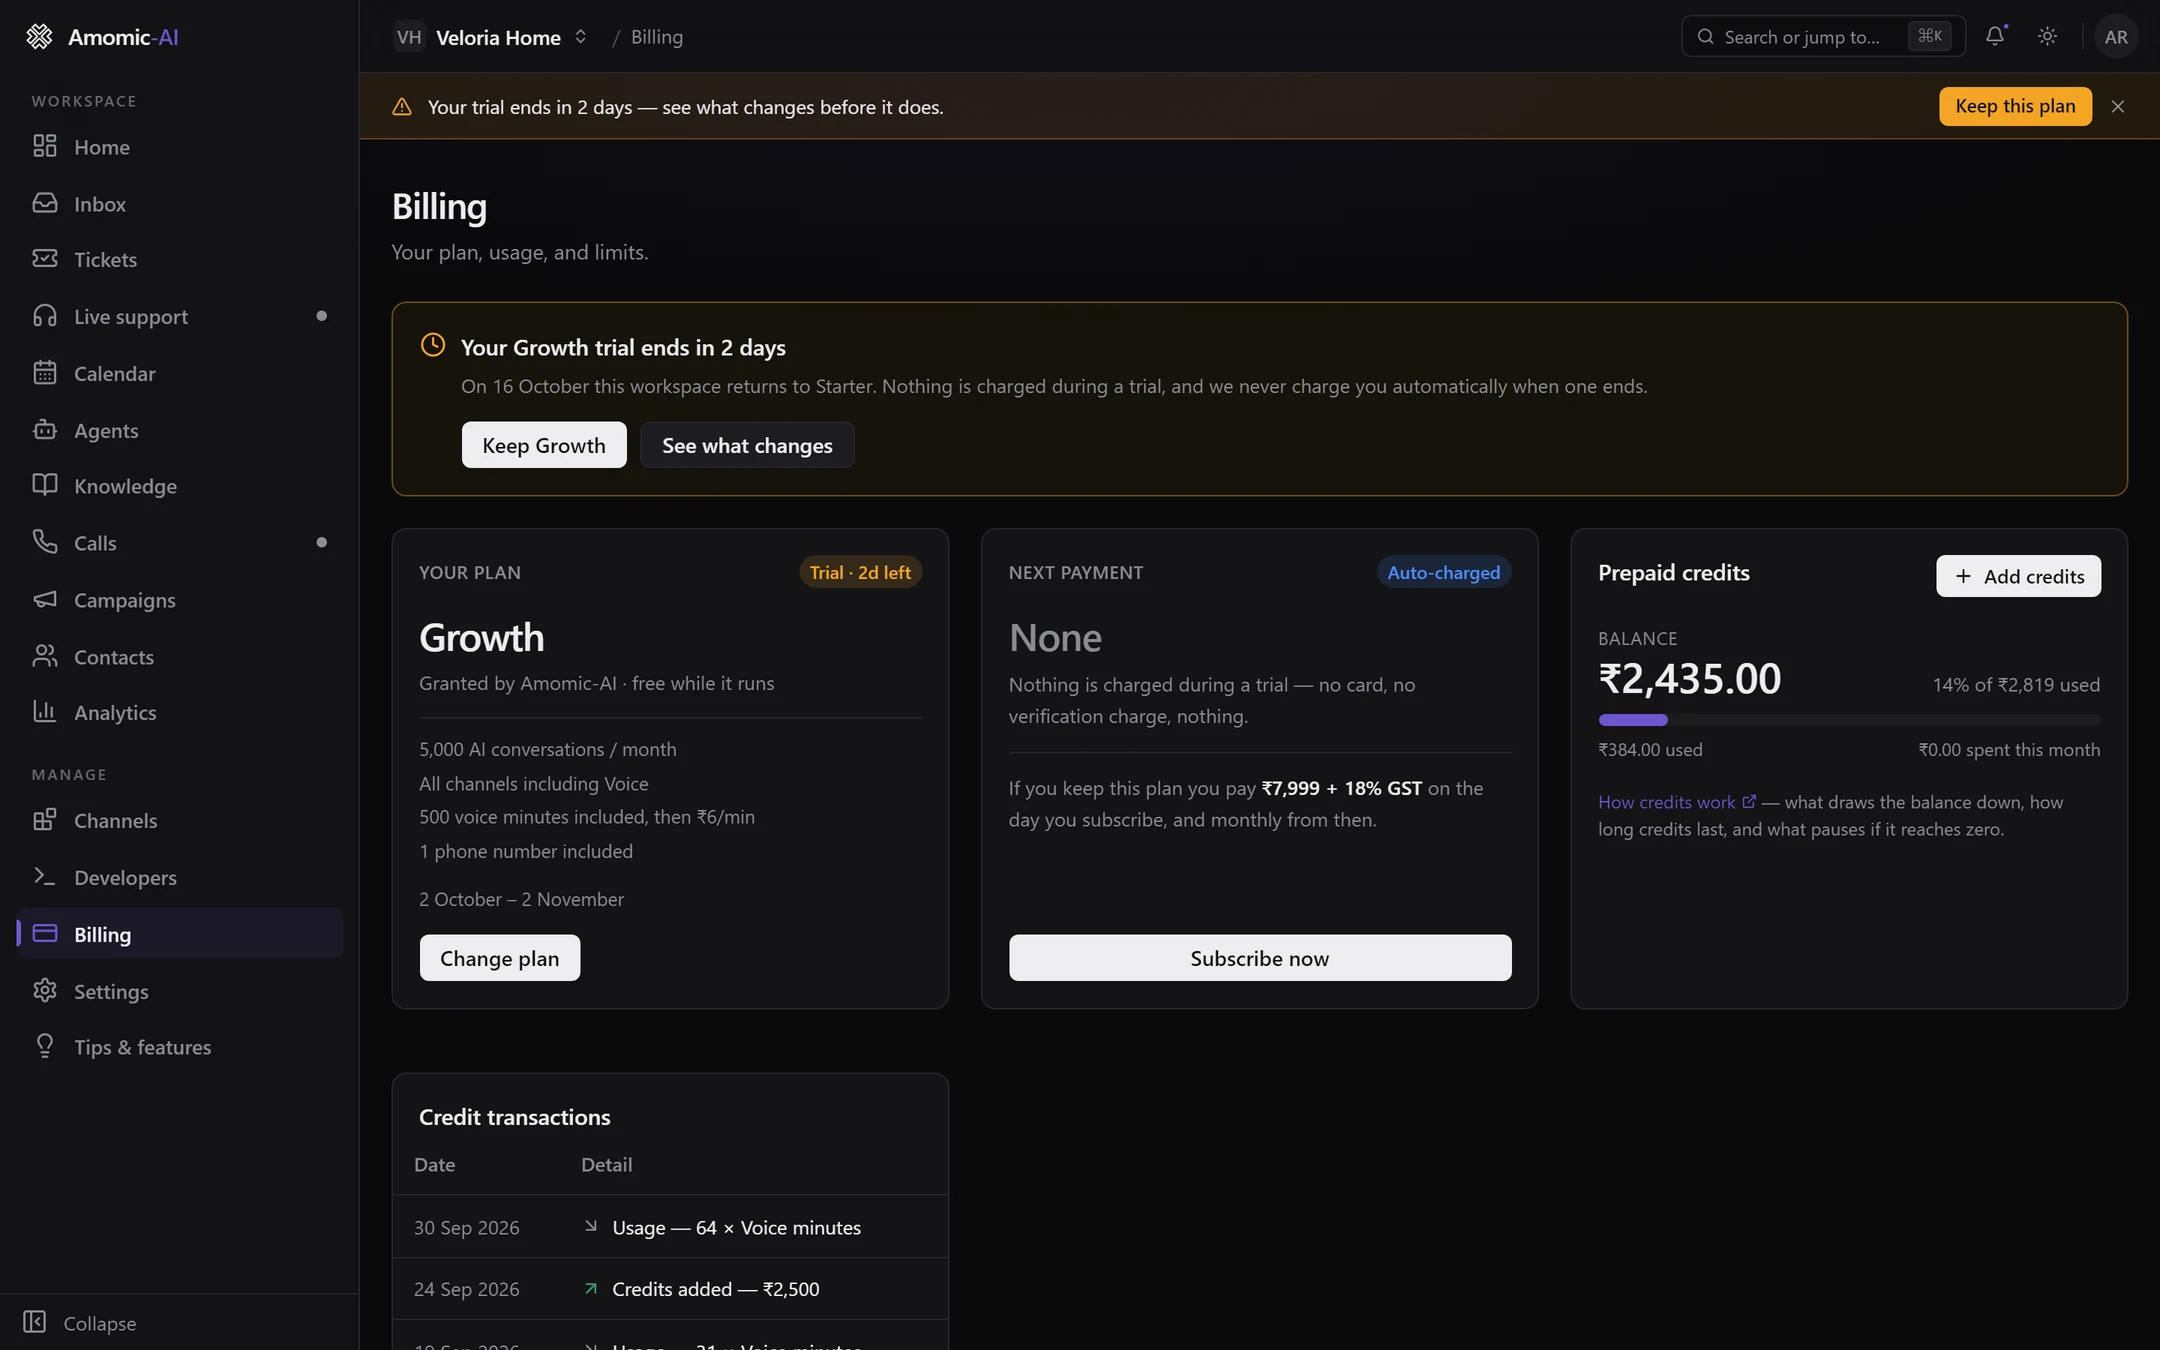Click Credits added — ₹2,500 row
Image resolution: width=2160 pixels, height=1350 pixels.
[x=670, y=1289]
